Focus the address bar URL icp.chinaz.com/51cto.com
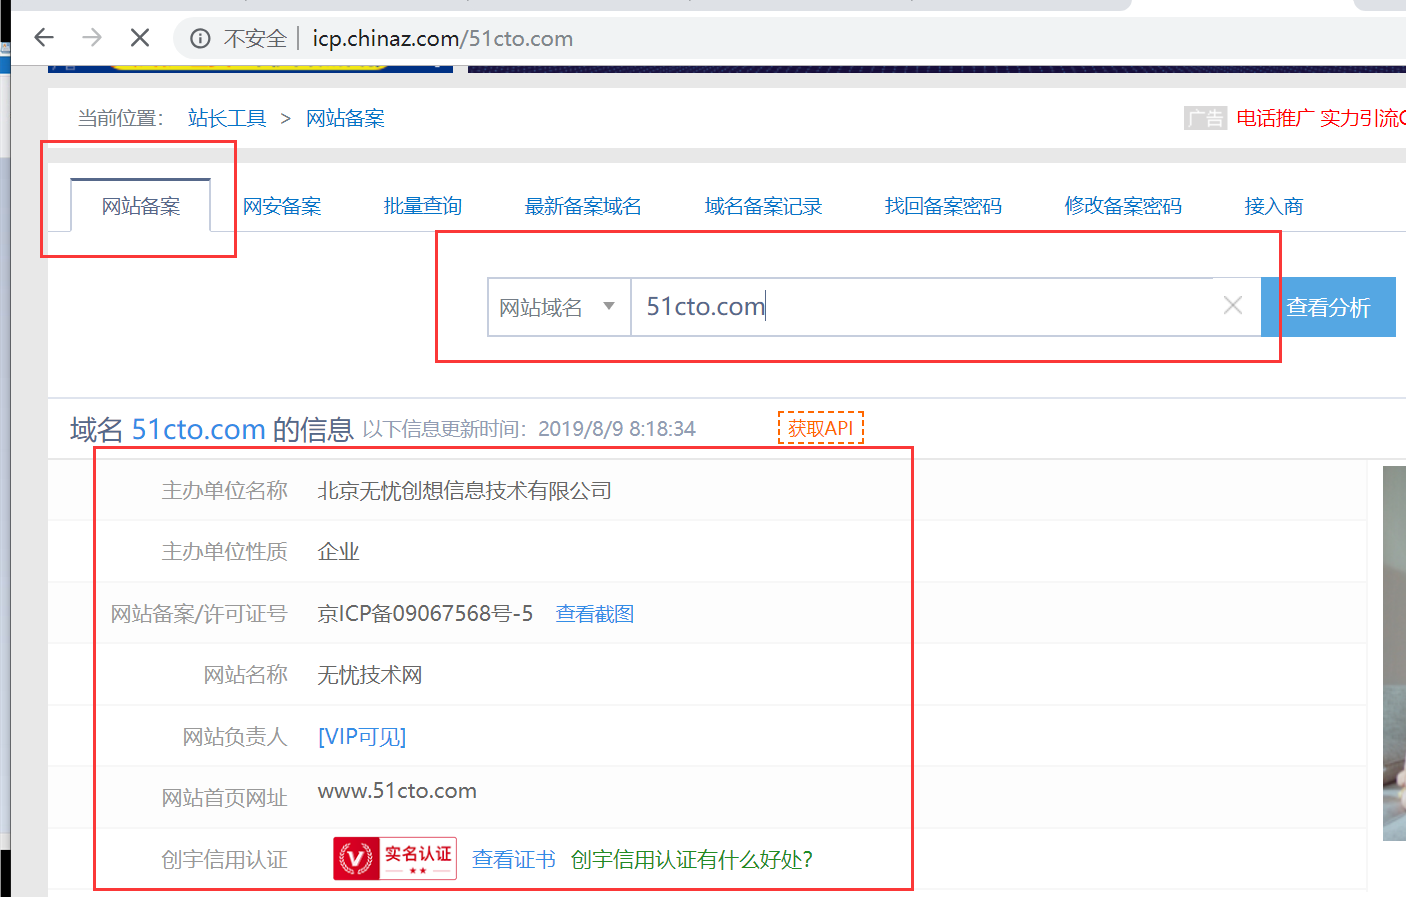Image resolution: width=1406 pixels, height=897 pixels. coord(442,39)
